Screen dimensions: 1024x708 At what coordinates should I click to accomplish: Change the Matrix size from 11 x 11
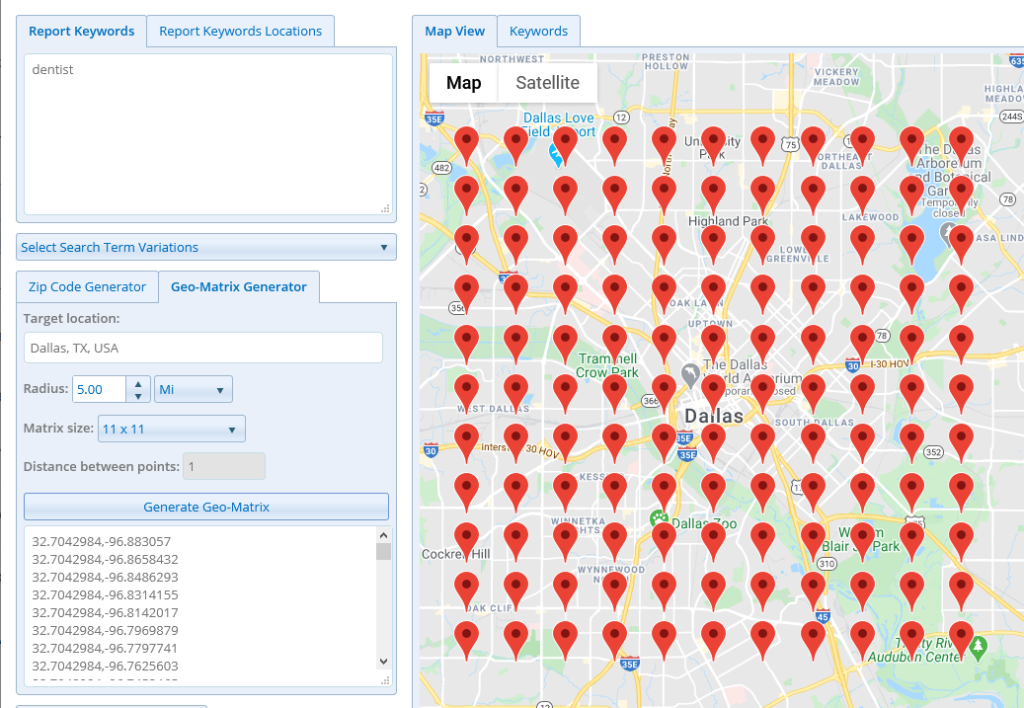[171, 428]
